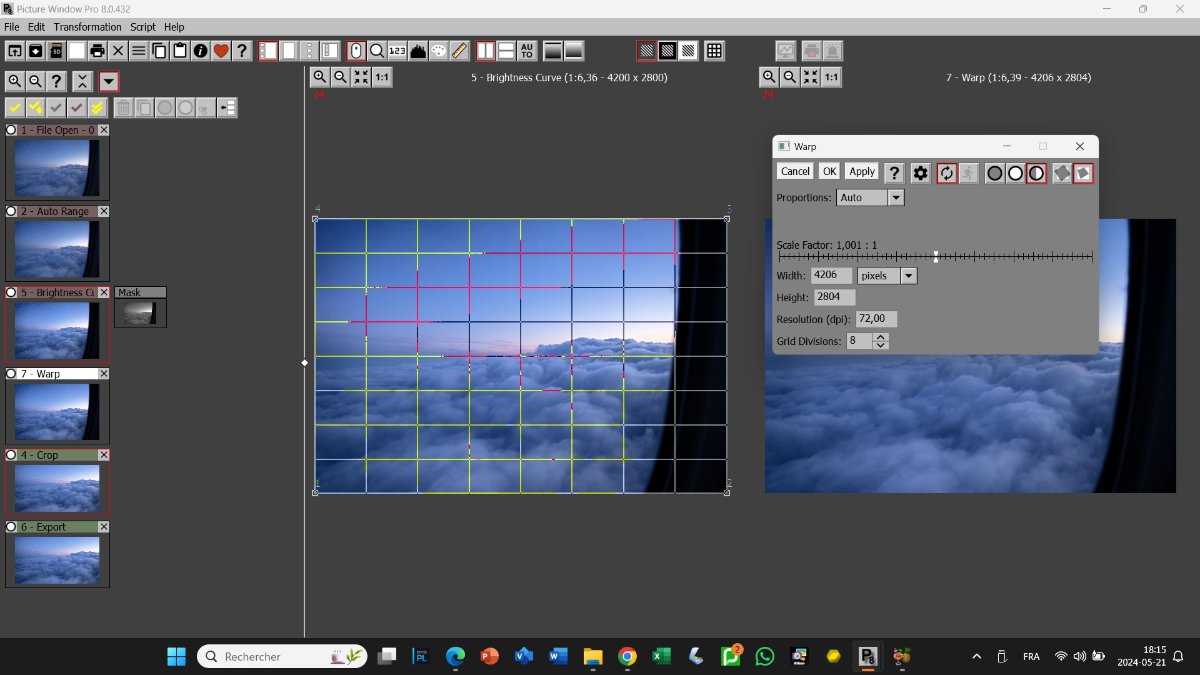Open the Transformation menu
This screenshot has height=675, width=1200.
pyautogui.click(x=87, y=27)
